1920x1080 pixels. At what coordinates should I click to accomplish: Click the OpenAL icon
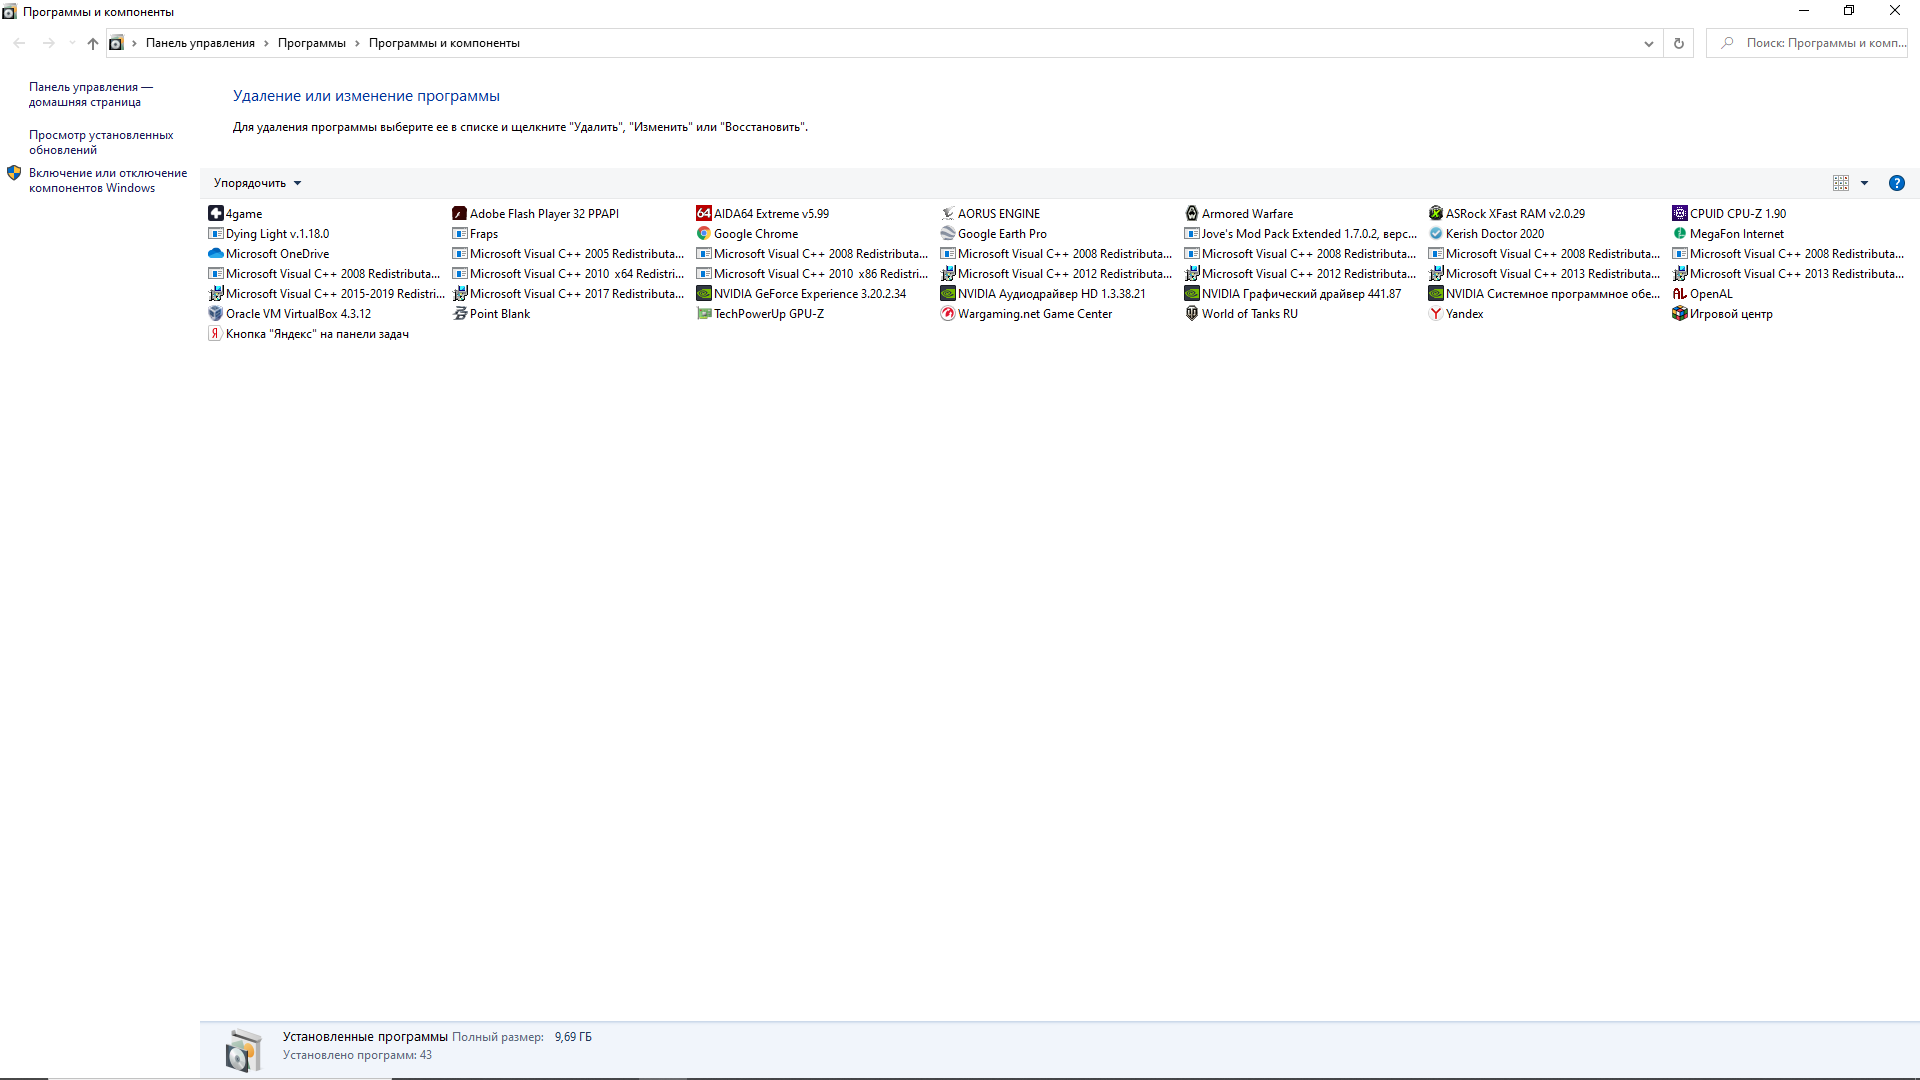click(x=1679, y=293)
